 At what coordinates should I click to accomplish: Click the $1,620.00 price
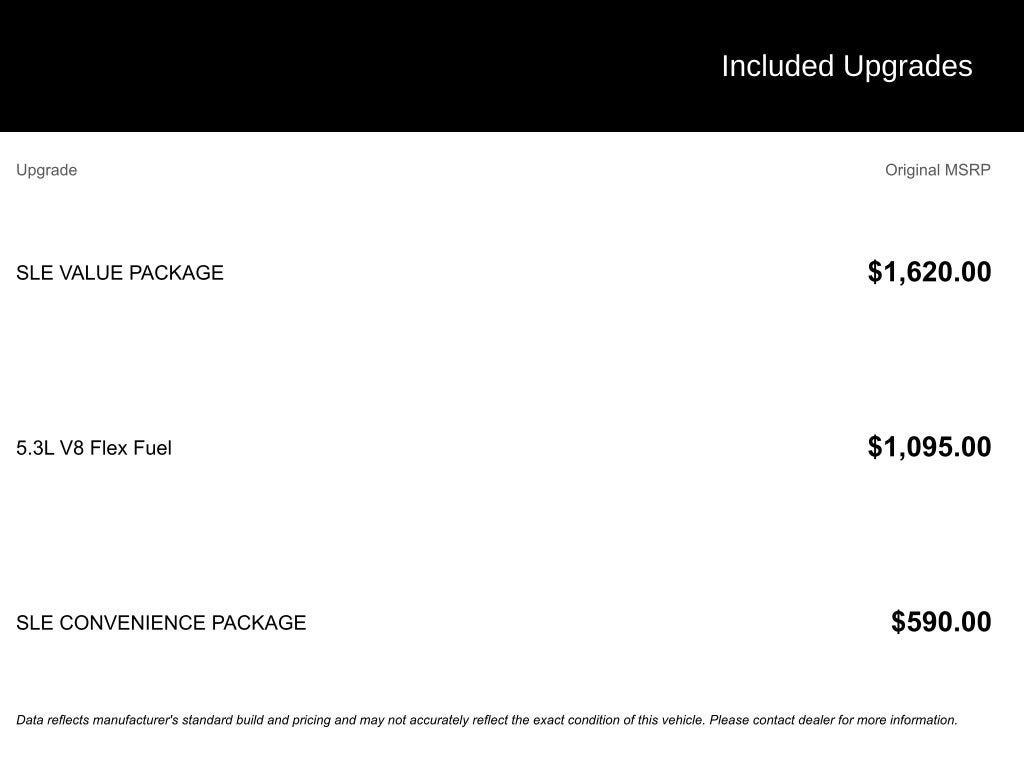click(x=929, y=272)
